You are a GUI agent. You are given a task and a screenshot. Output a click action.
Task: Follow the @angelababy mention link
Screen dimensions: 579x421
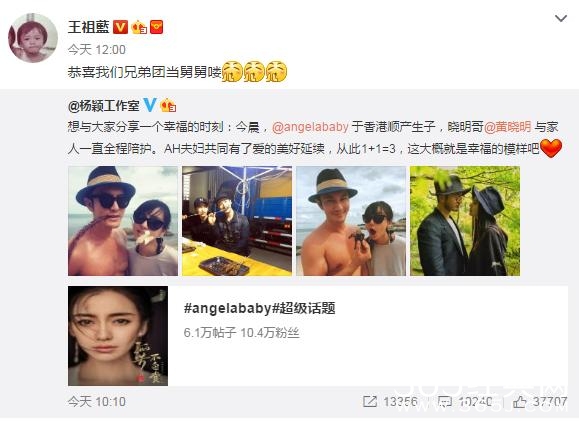click(x=310, y=127)
